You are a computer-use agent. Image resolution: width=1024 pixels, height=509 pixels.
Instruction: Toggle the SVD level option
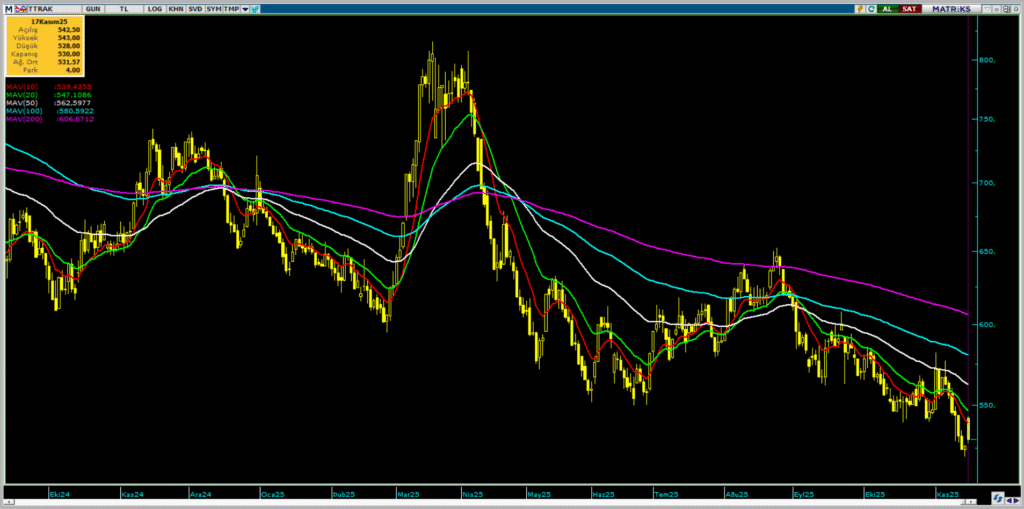tap(194, 8)
